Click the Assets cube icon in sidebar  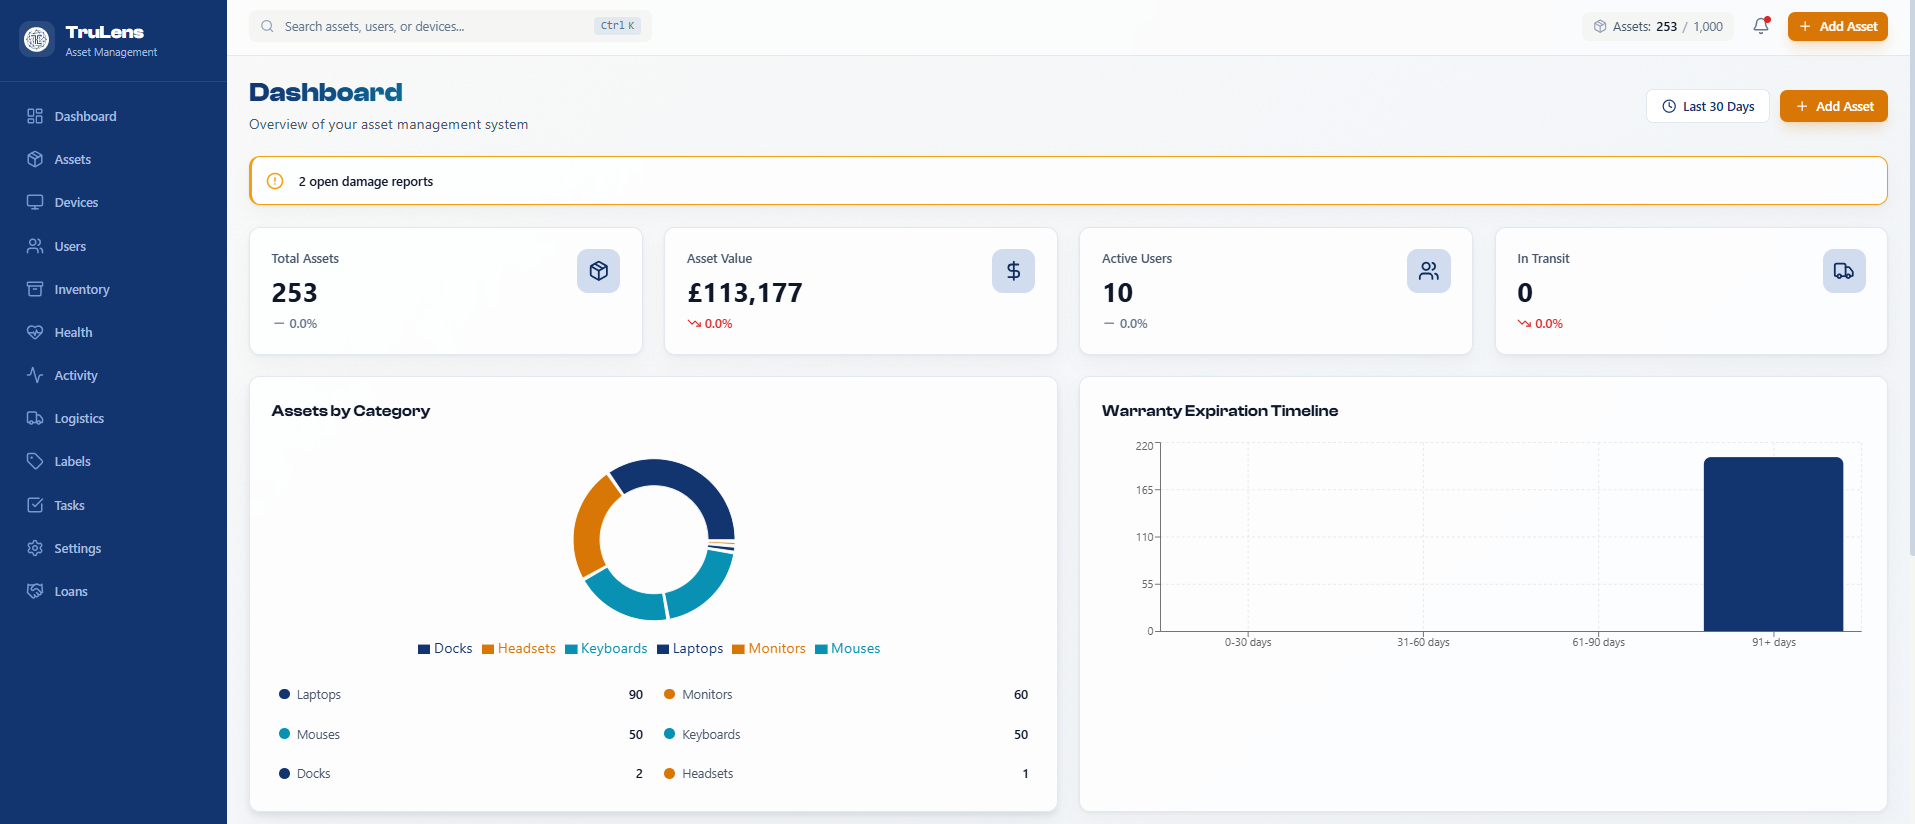(35, 159)
